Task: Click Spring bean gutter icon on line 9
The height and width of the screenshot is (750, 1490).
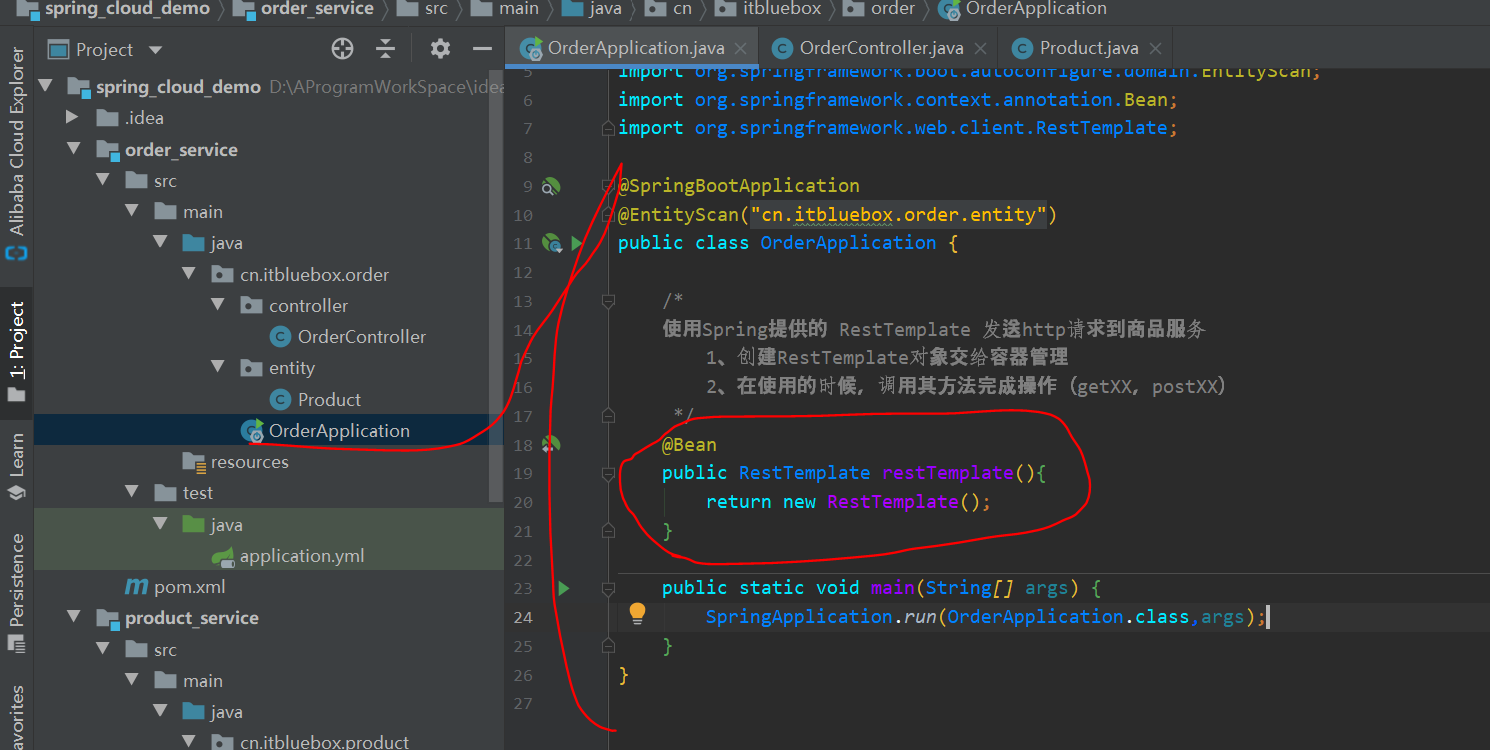Action: tap(551, 186)
